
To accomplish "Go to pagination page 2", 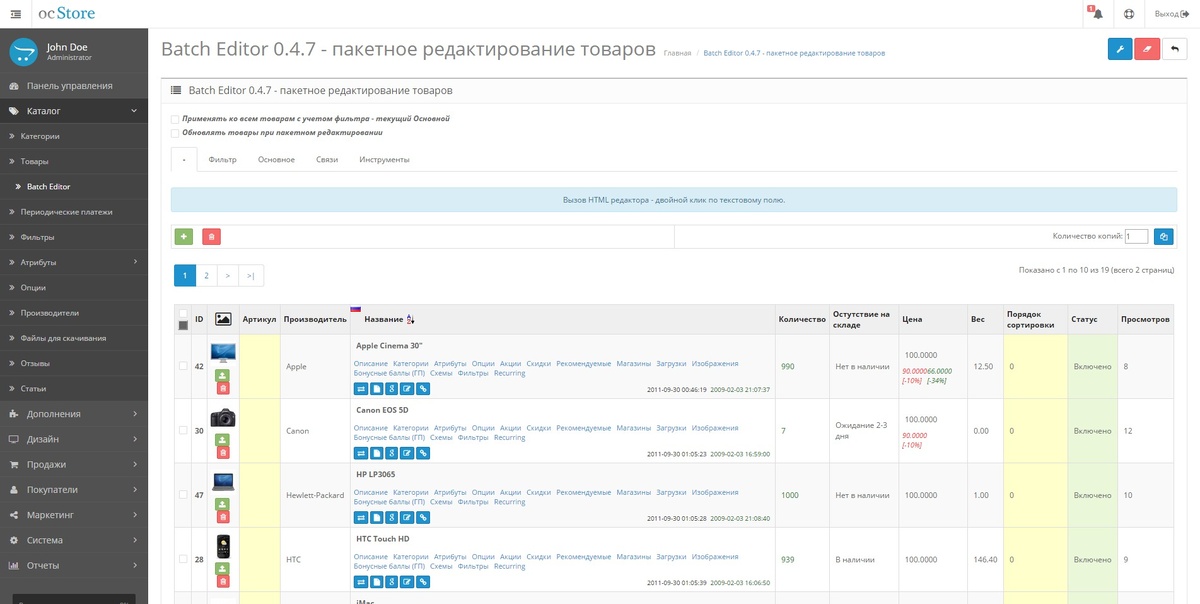I will [206, 275].
